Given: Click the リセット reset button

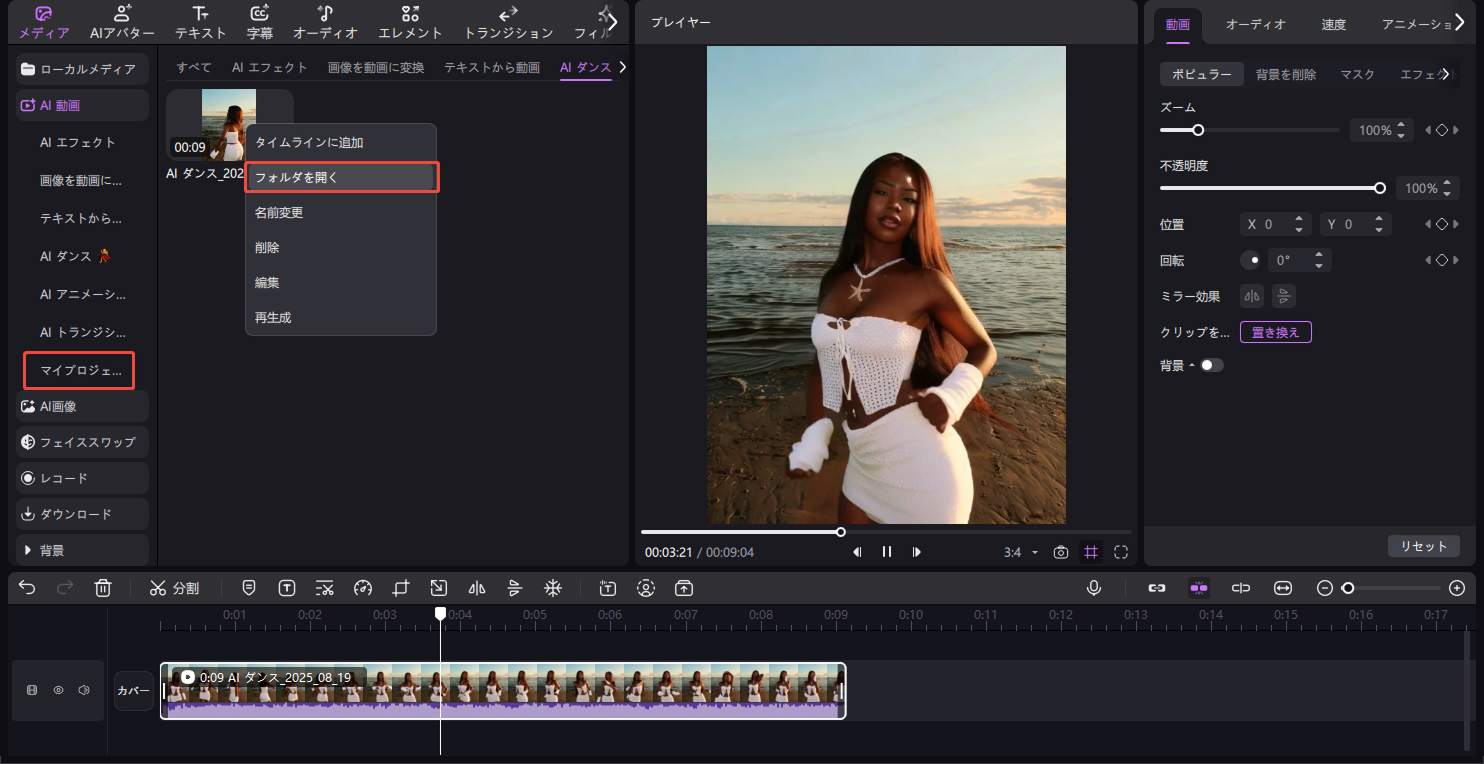Looking at the screenshot, I should click(1424, 546).
